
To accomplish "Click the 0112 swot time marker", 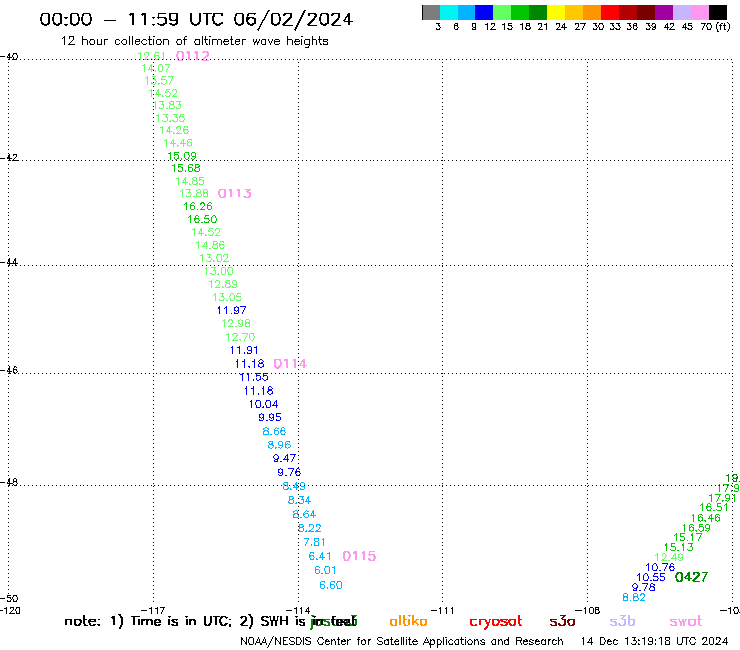I will pos(193,56).
